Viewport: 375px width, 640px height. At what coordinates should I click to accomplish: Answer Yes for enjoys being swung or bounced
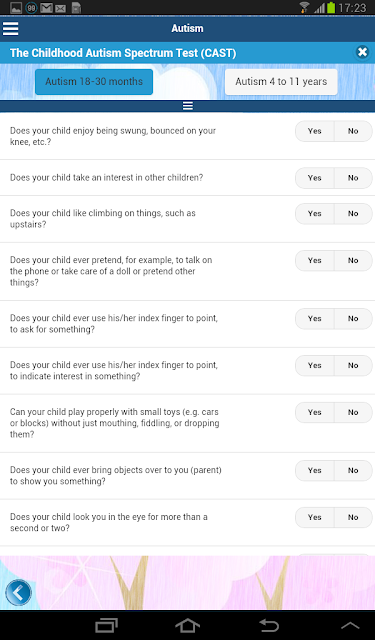[x=315, y=131]
